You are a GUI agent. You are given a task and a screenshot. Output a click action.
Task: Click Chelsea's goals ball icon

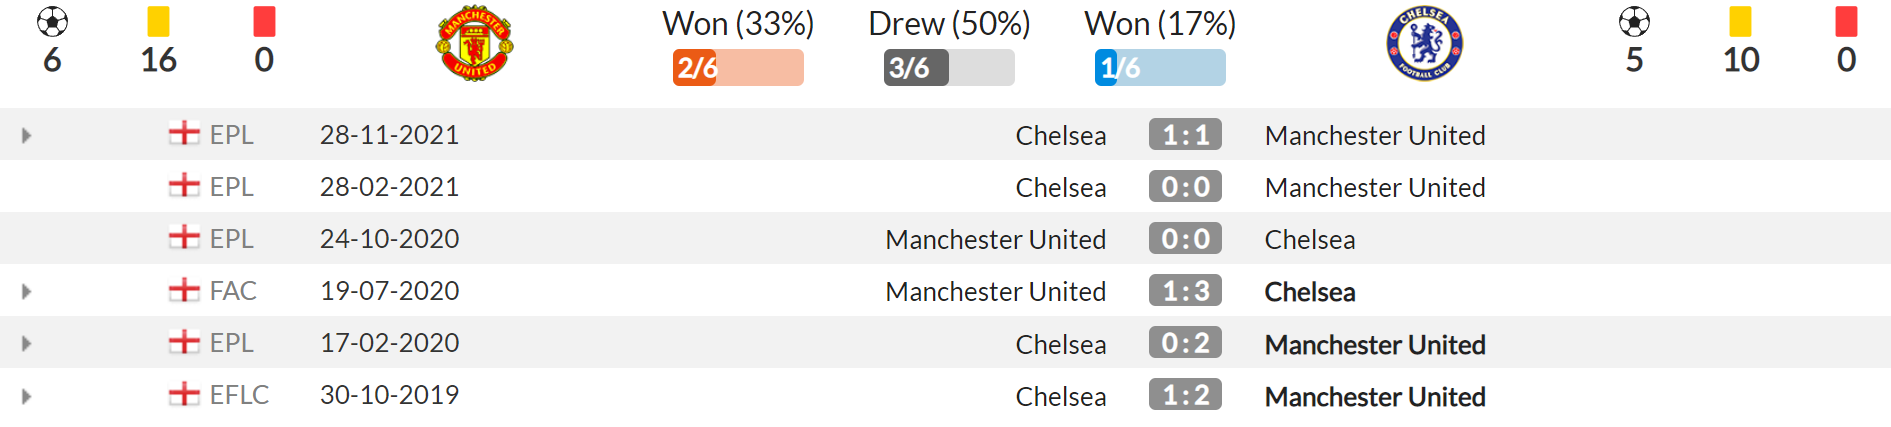tap(1634, 22)
